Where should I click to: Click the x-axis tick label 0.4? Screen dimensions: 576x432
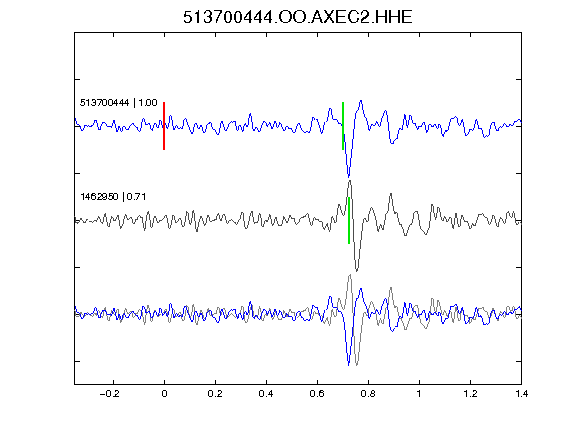tap(266, 394)
